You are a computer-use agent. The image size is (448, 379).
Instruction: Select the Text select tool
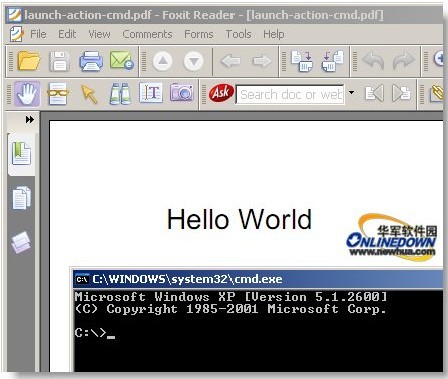click(151, 93)
